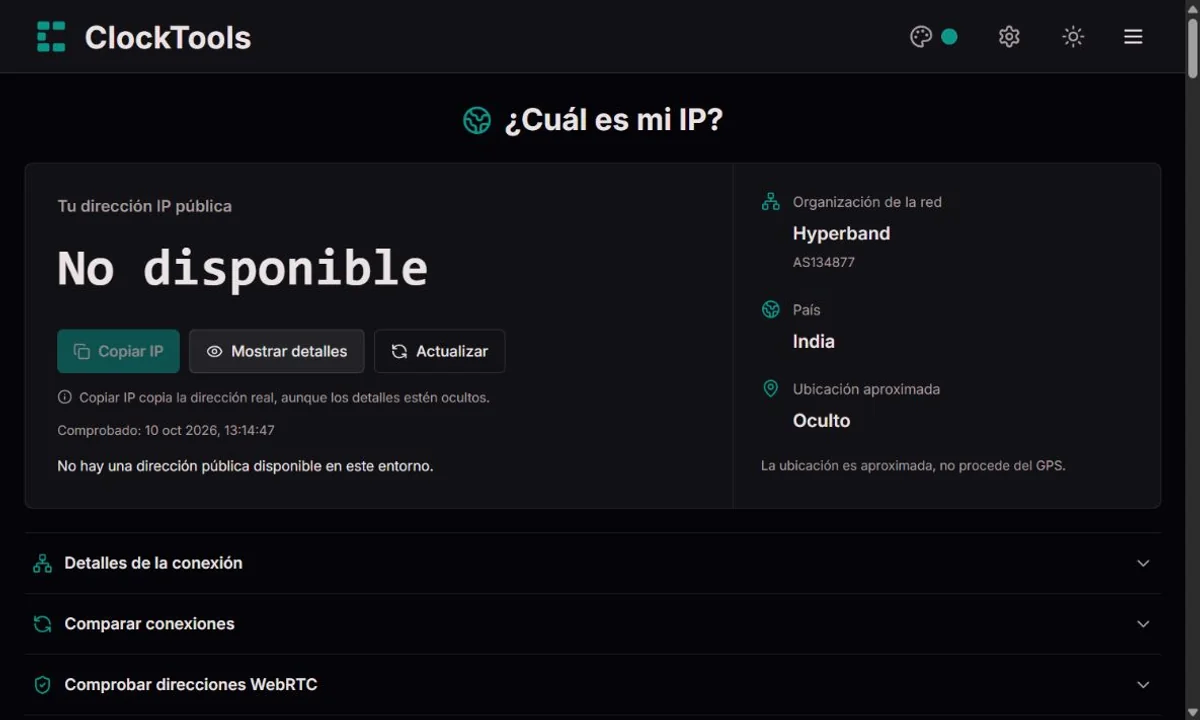Viewport: 1200px width, 720px height.
Task: Click the shield icon of the WebRTC section
Action: (x=42, y=685)
